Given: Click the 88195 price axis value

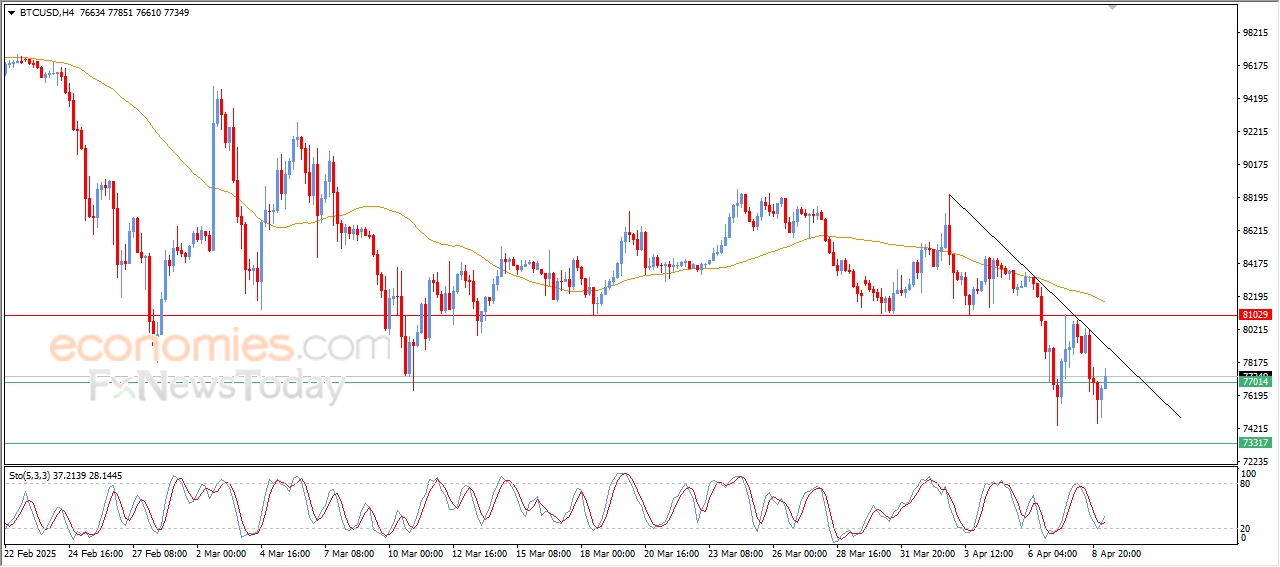Looking at the screenshot, I should coord(1256,198).
